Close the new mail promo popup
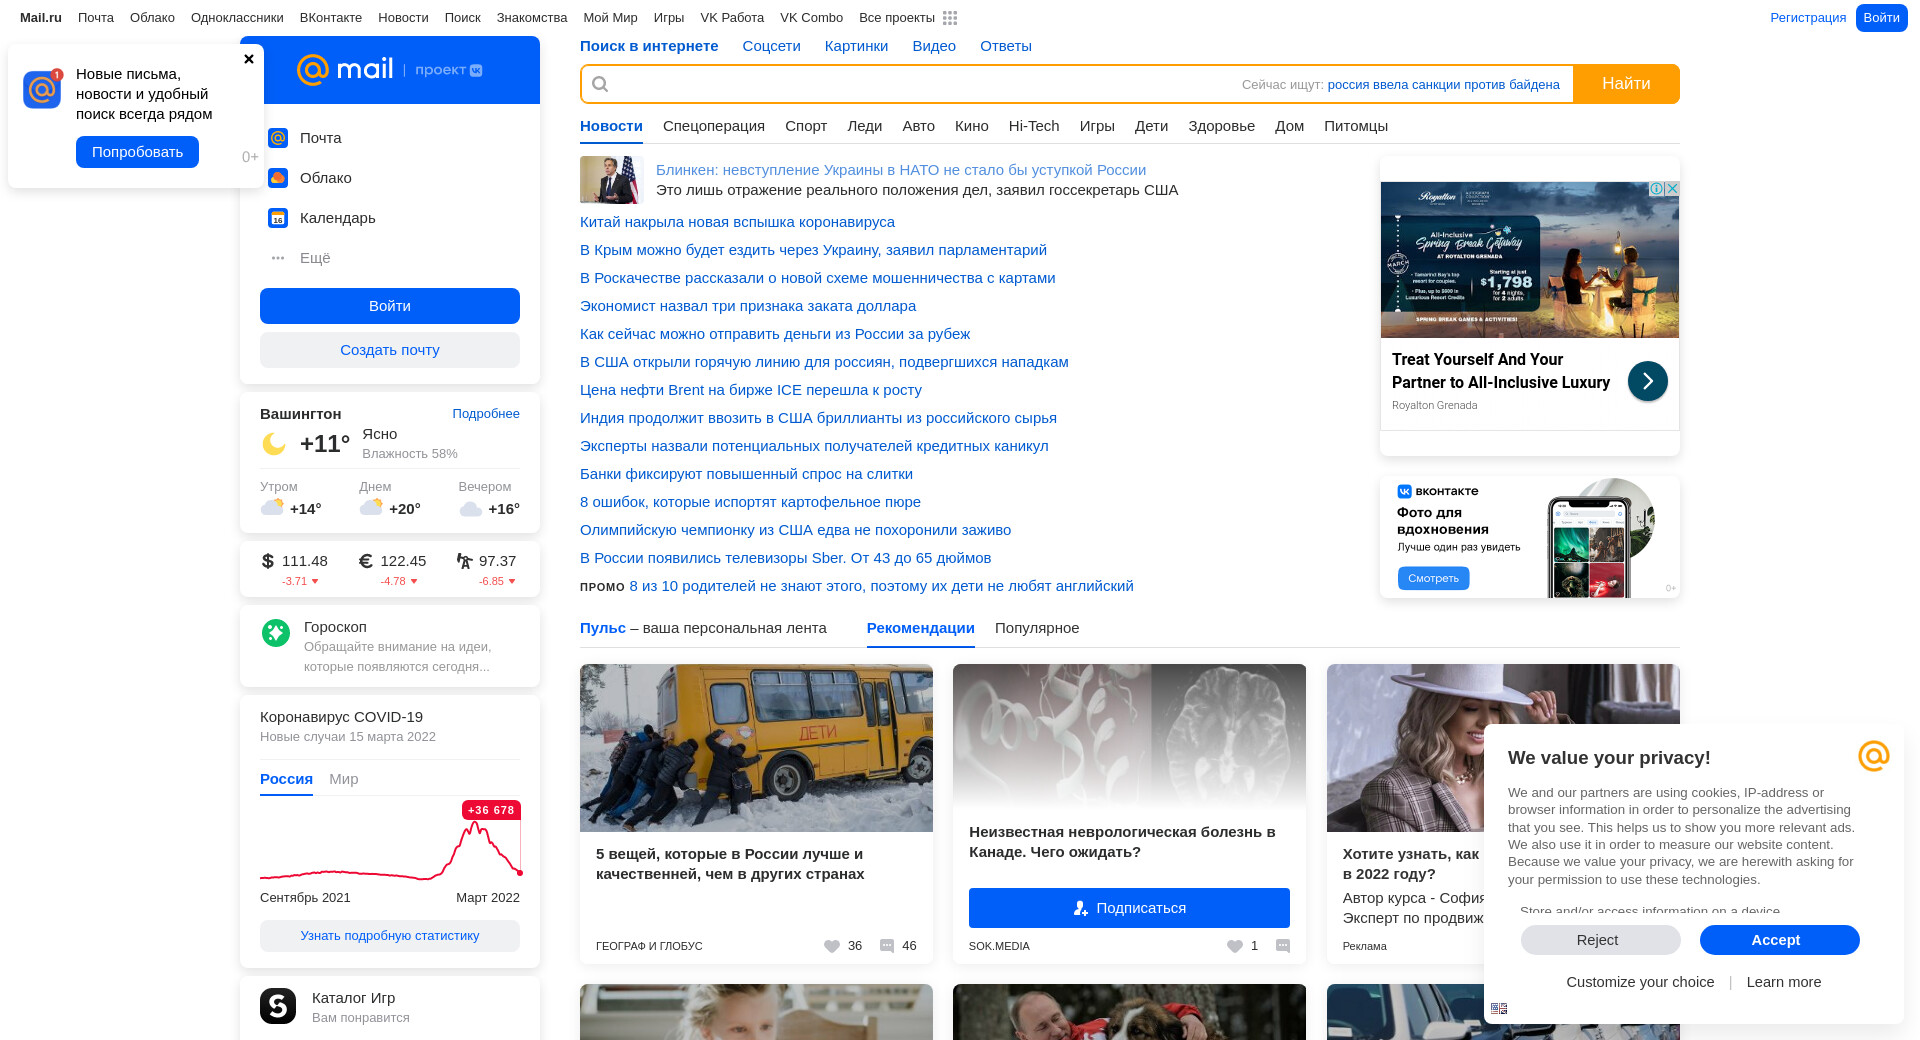The width and height of the screenshot is (1920, 1040). tap(249, 59)
